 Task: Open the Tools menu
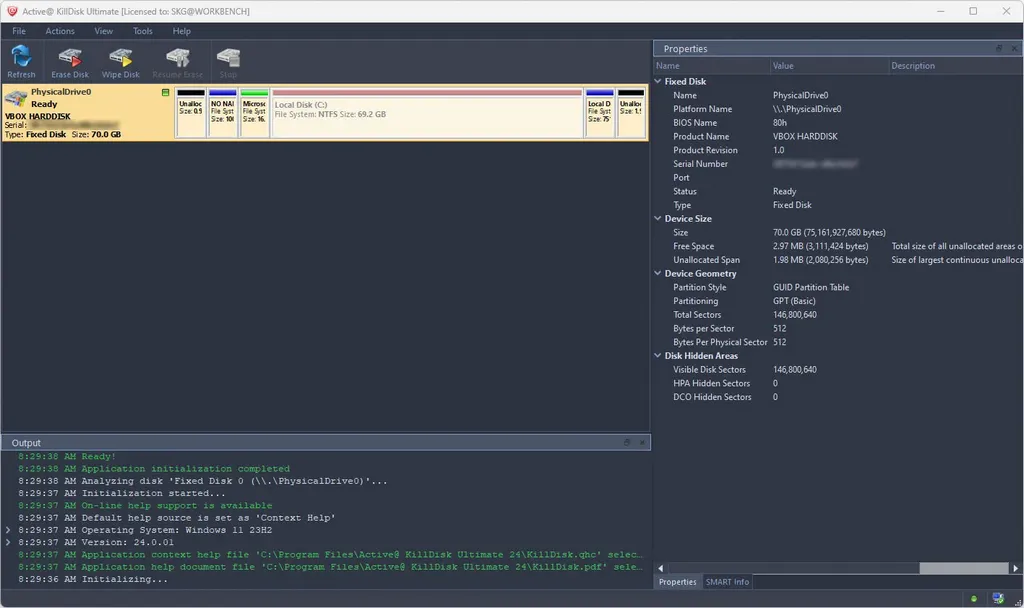click(x=142, y=31)
